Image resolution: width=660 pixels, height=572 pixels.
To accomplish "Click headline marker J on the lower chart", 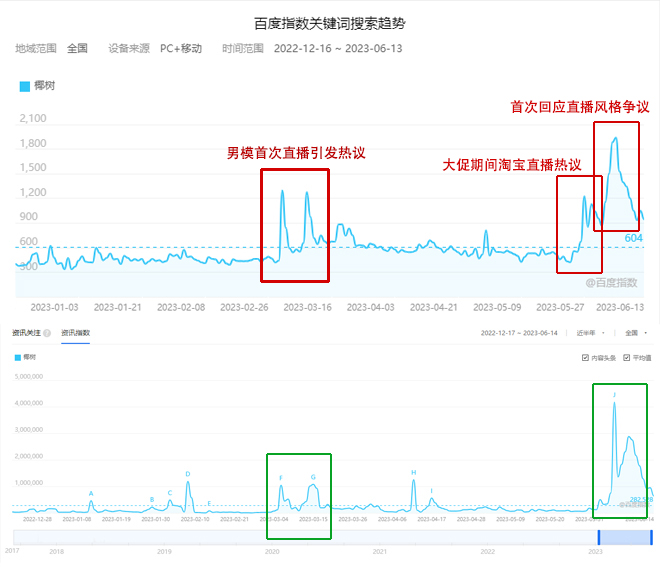I will [614, 395].
